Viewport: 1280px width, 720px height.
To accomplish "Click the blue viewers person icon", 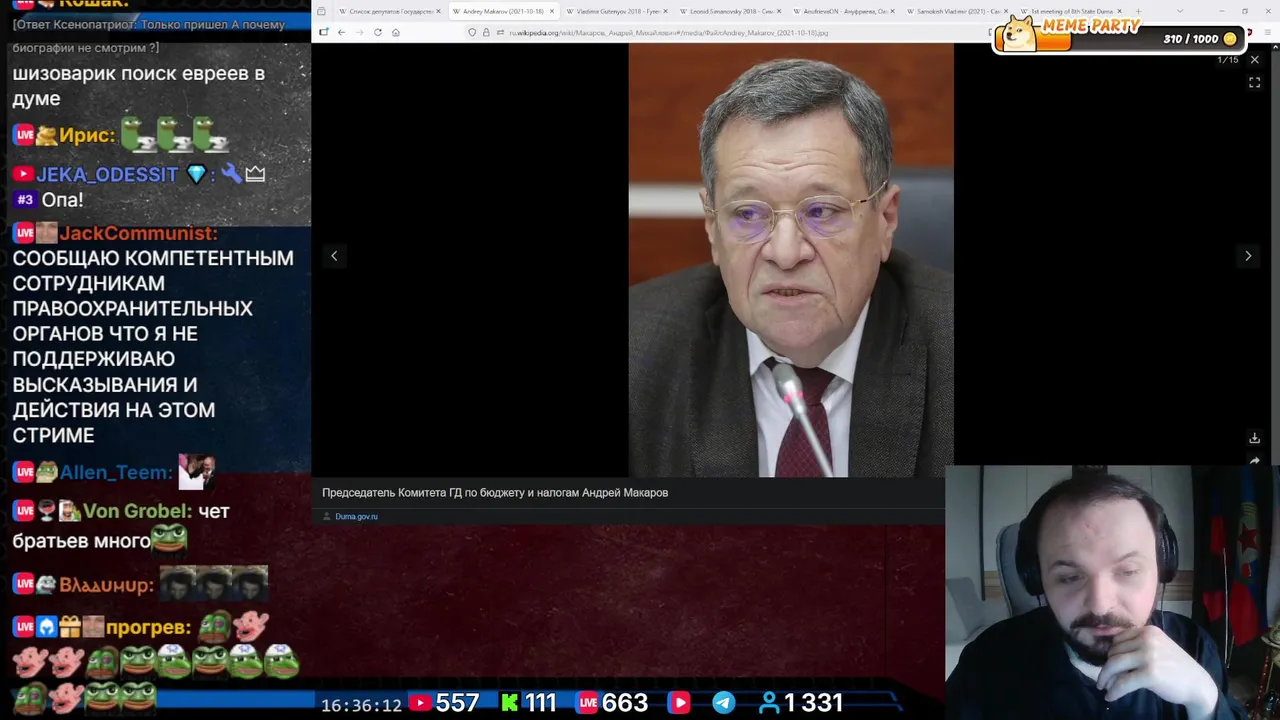I will pos(769,703).
